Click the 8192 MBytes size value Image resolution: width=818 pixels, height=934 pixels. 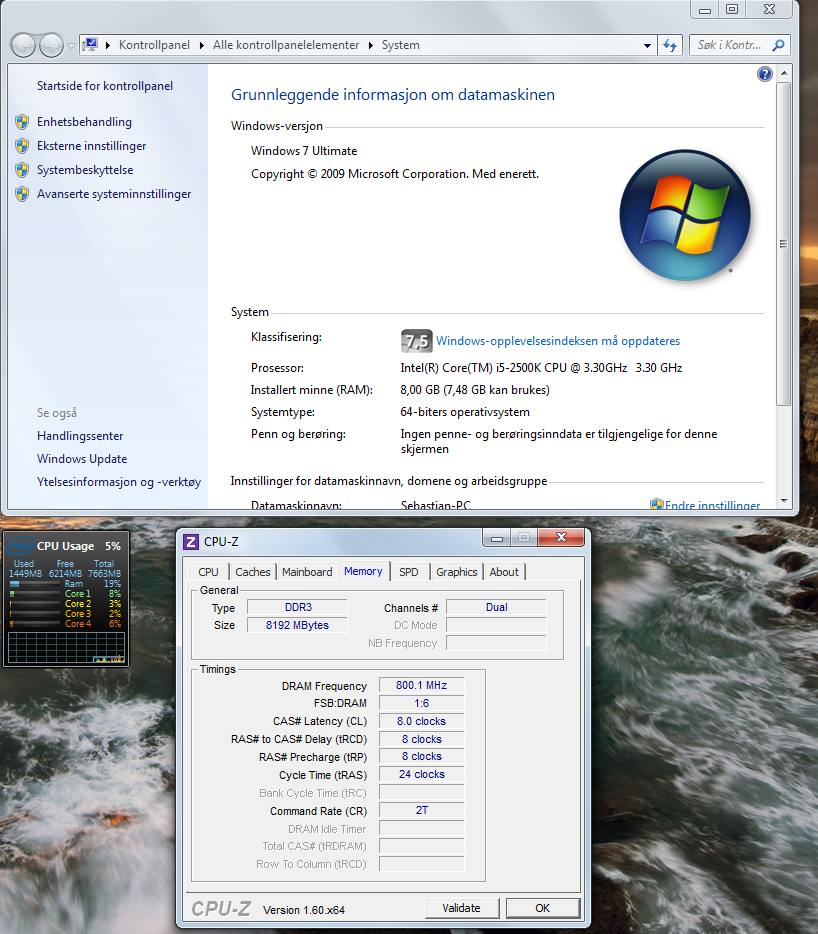coord(297,625)
